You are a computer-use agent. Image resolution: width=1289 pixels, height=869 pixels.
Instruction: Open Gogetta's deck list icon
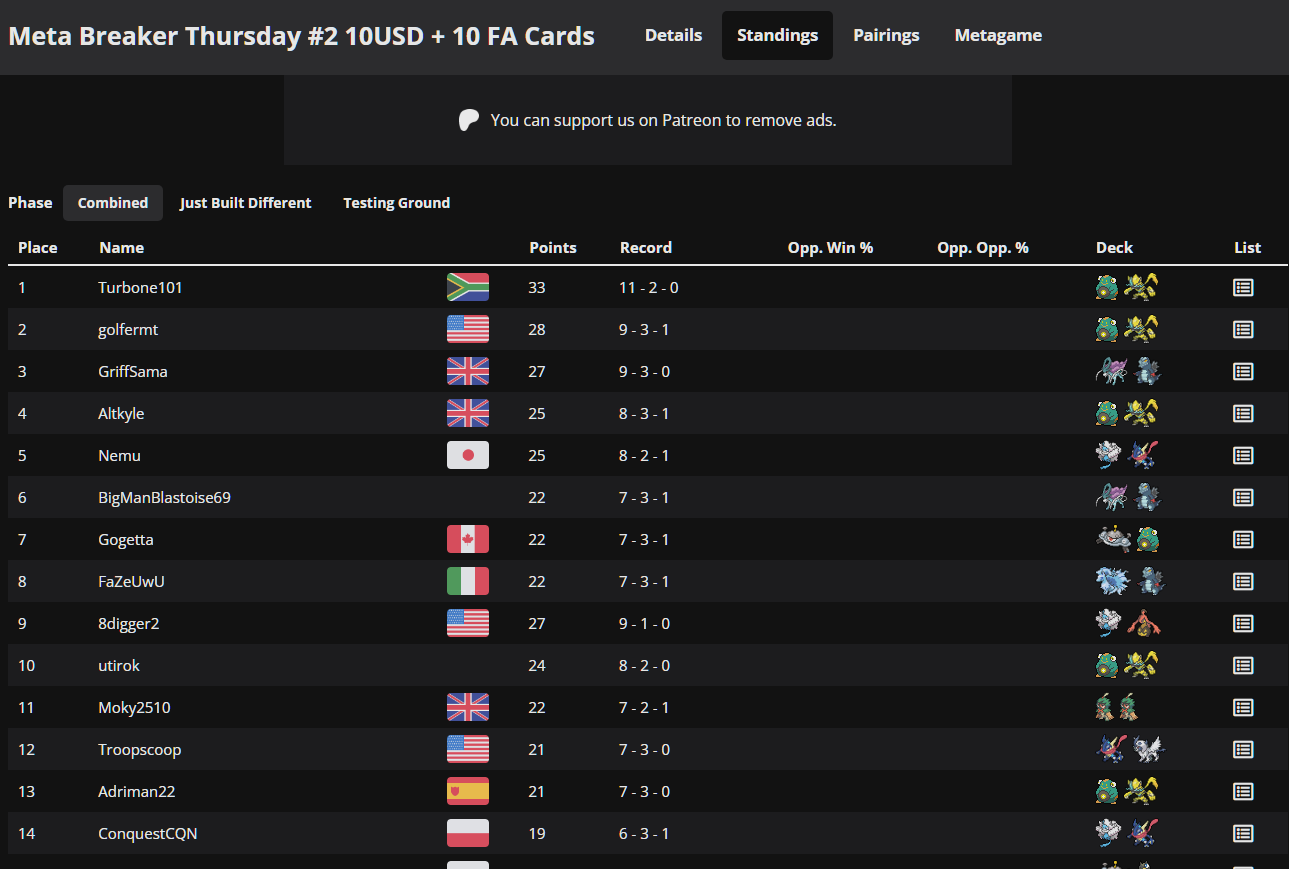pos(1243,540)
